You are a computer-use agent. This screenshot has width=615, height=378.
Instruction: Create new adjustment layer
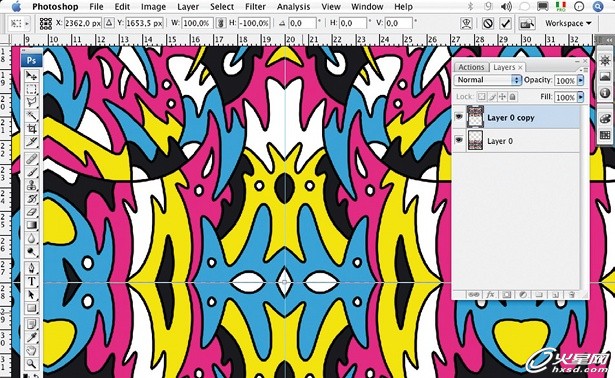tap(523, 295)
